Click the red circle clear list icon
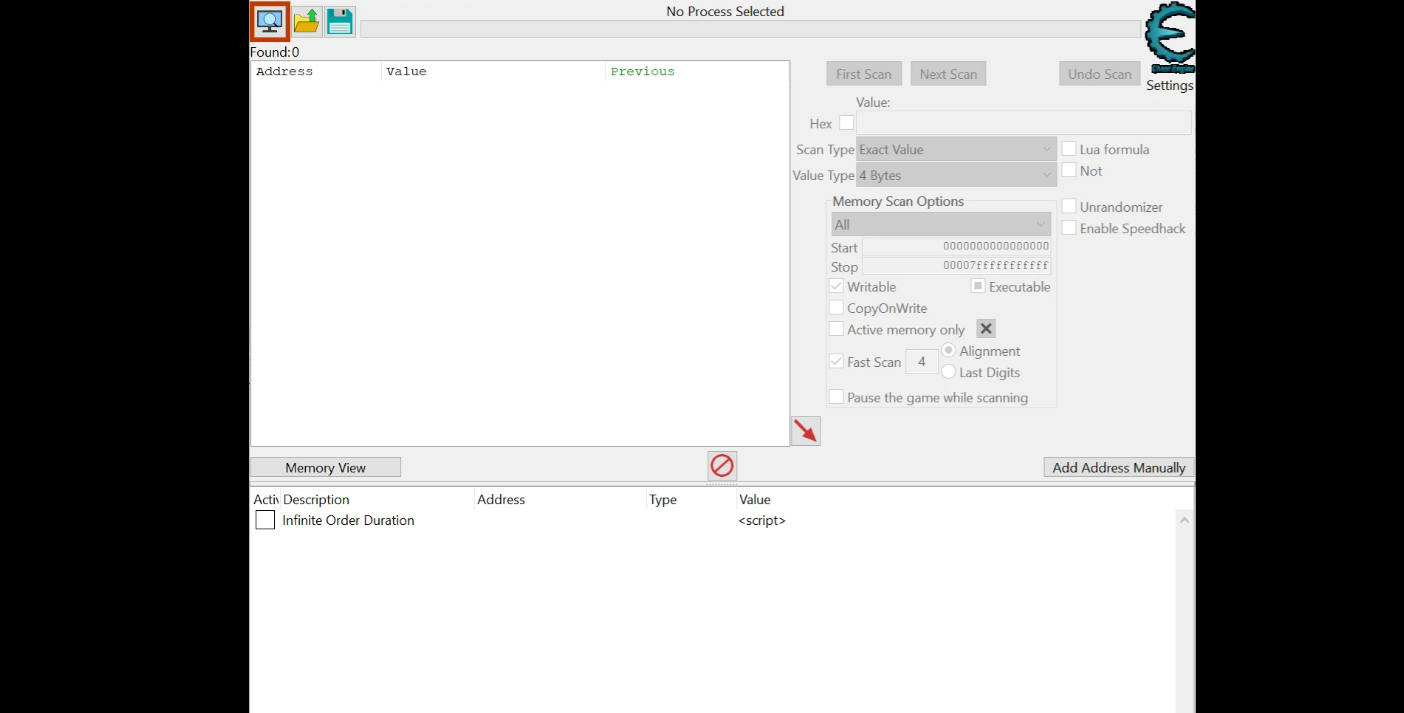This screenshot has height=713, width=1404. (x=722, y=466)
